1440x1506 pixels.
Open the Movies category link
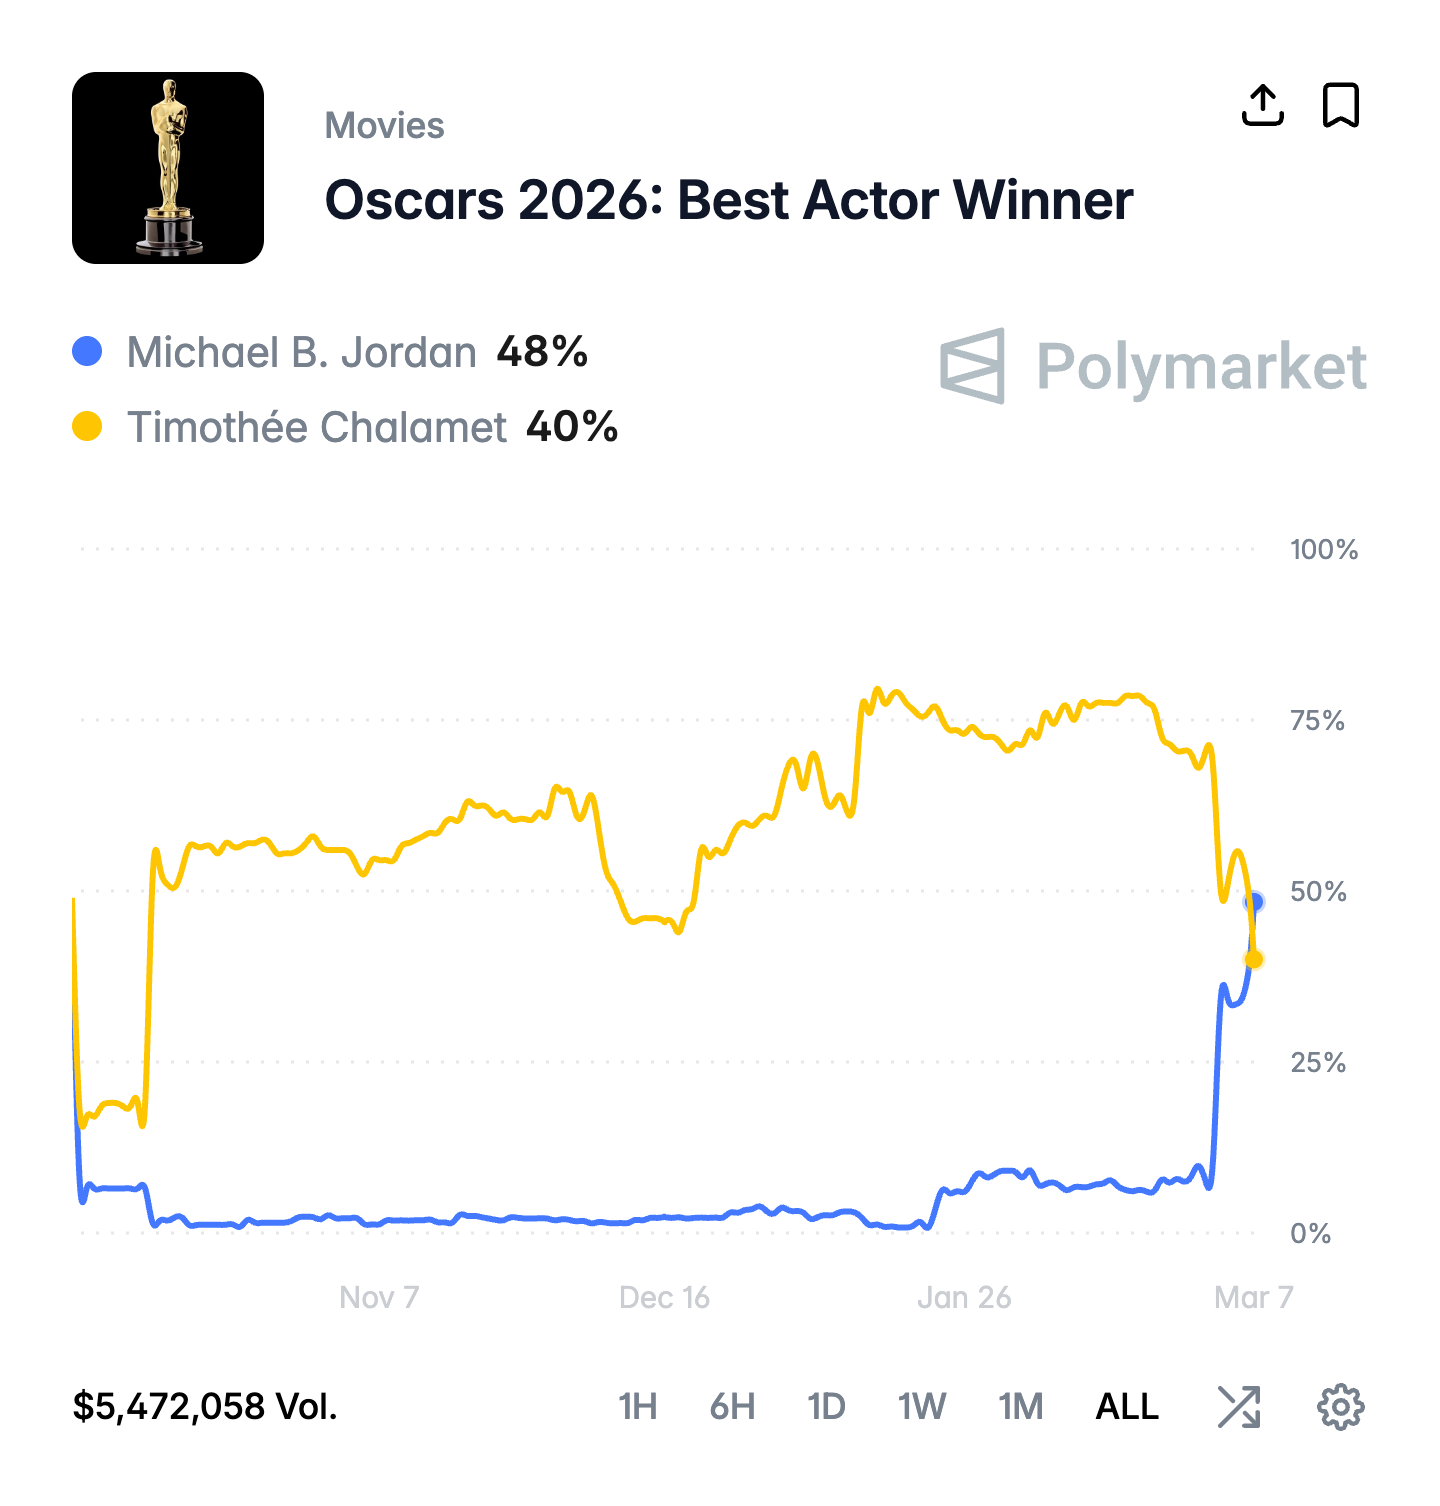384,126
